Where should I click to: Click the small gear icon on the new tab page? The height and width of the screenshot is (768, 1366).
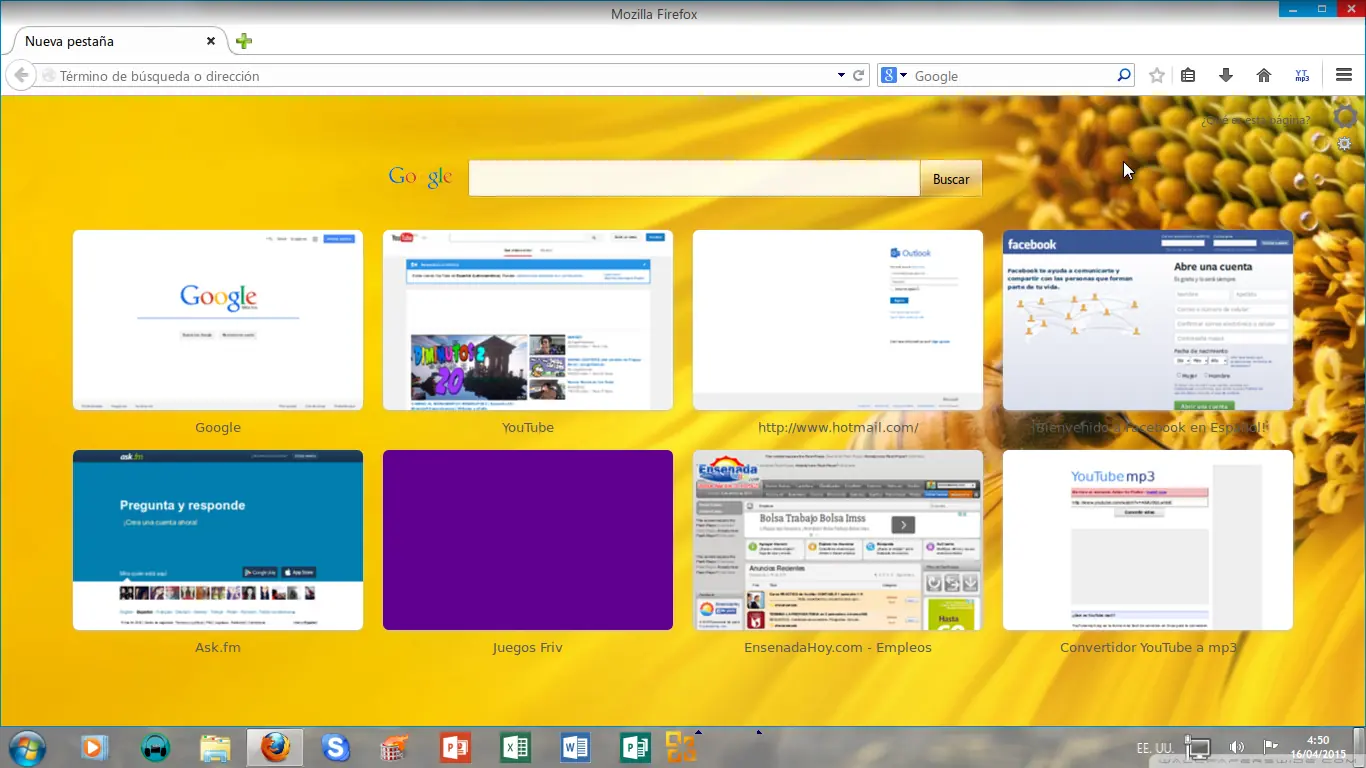click(x=1344, y=144)
